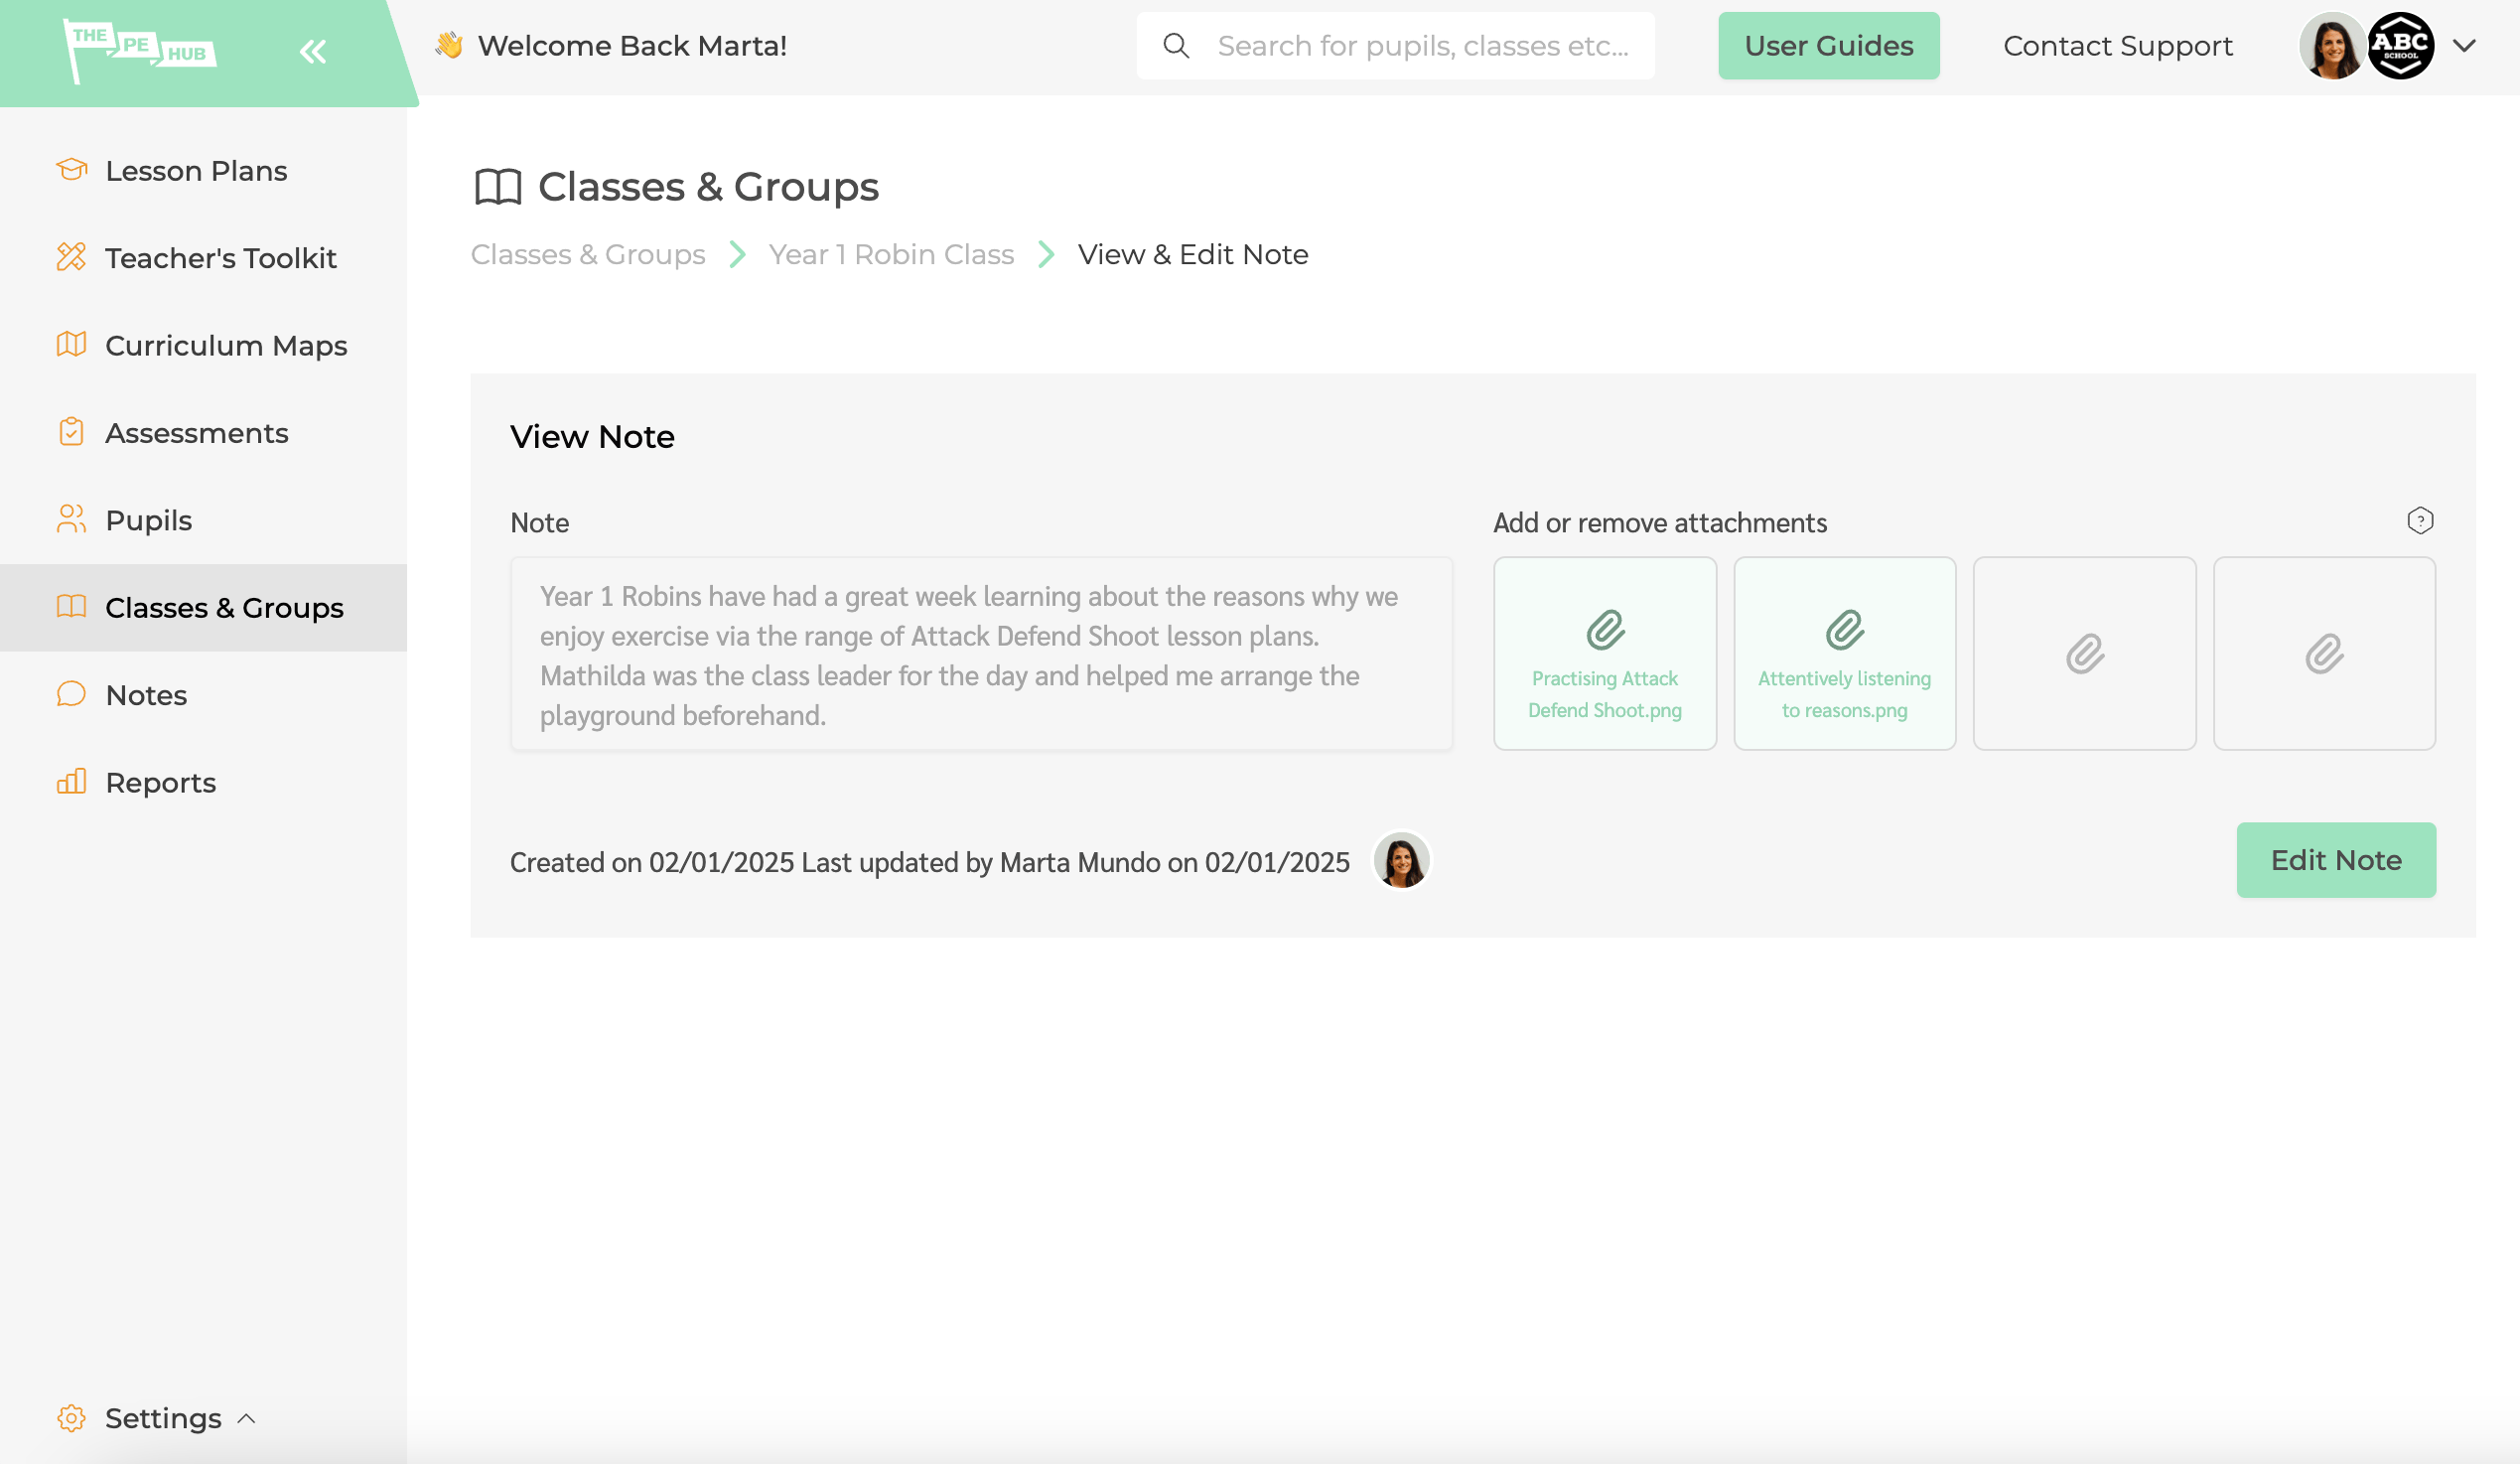Open User Guides
The image size is (2520, 1464).
[1828, 45]
